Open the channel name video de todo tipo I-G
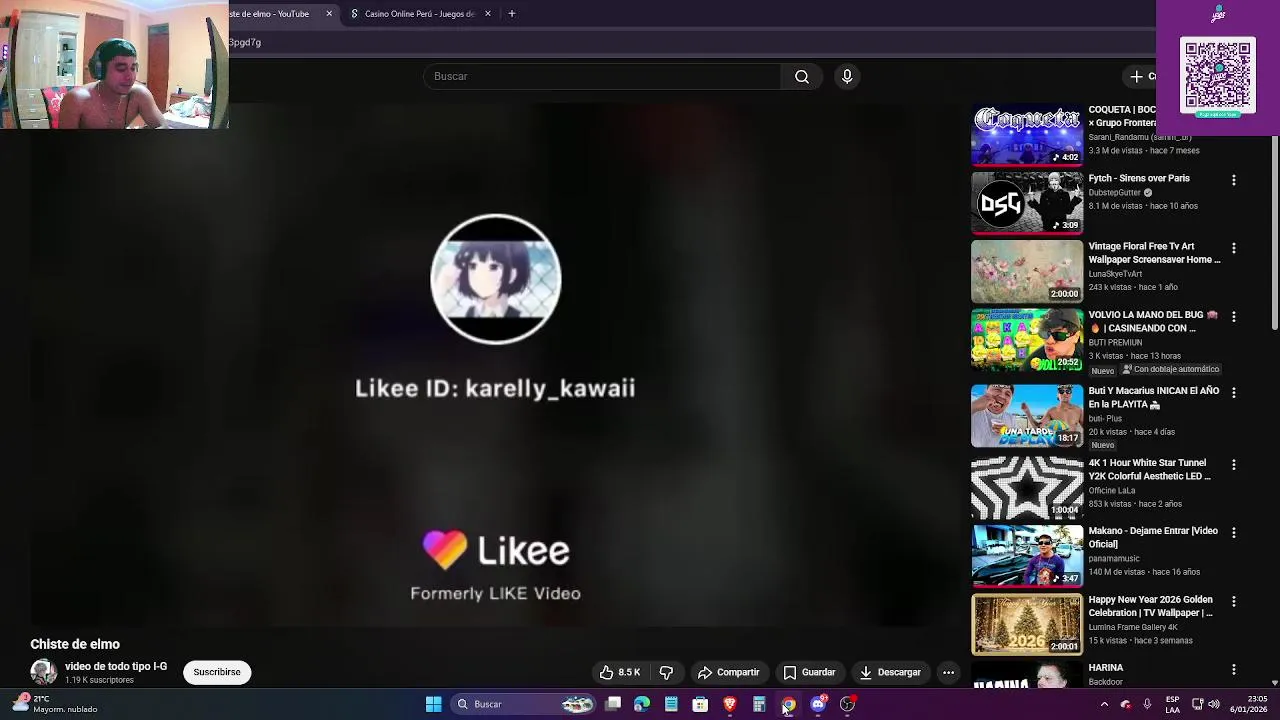 click(x=116, y=667)
